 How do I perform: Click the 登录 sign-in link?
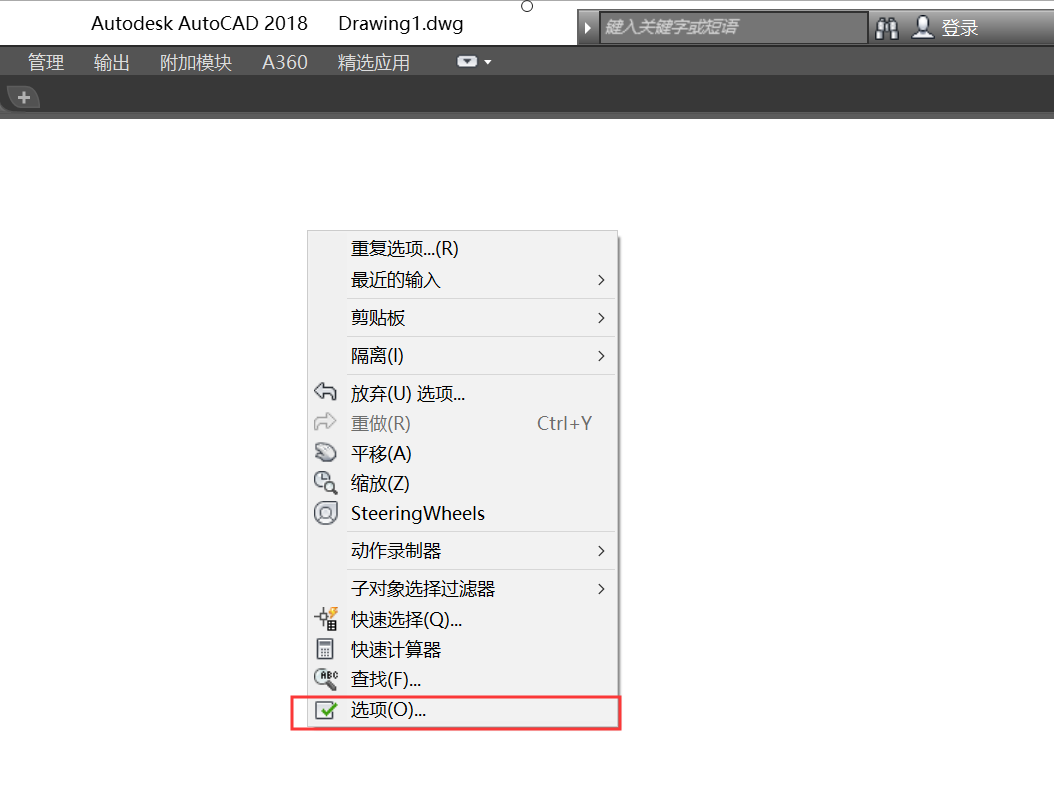pyautogui.click(x=959, y=28)
